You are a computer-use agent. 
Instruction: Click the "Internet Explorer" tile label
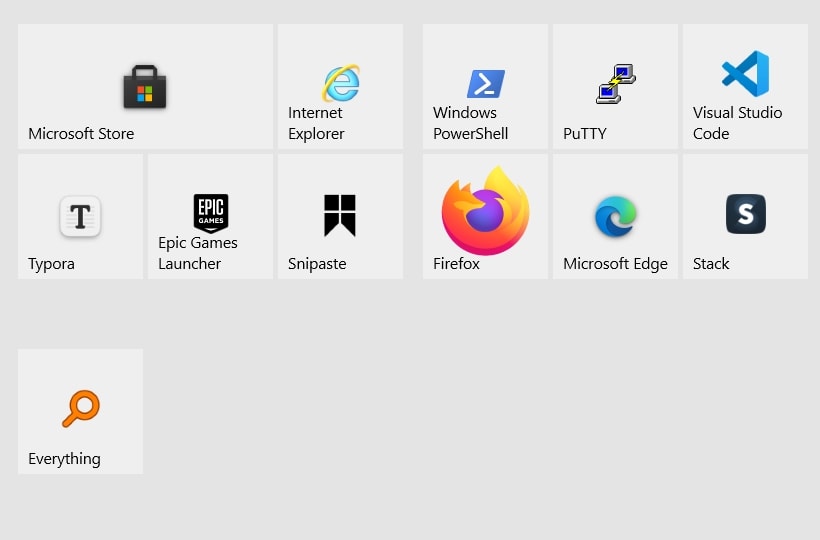pos(316,123)
